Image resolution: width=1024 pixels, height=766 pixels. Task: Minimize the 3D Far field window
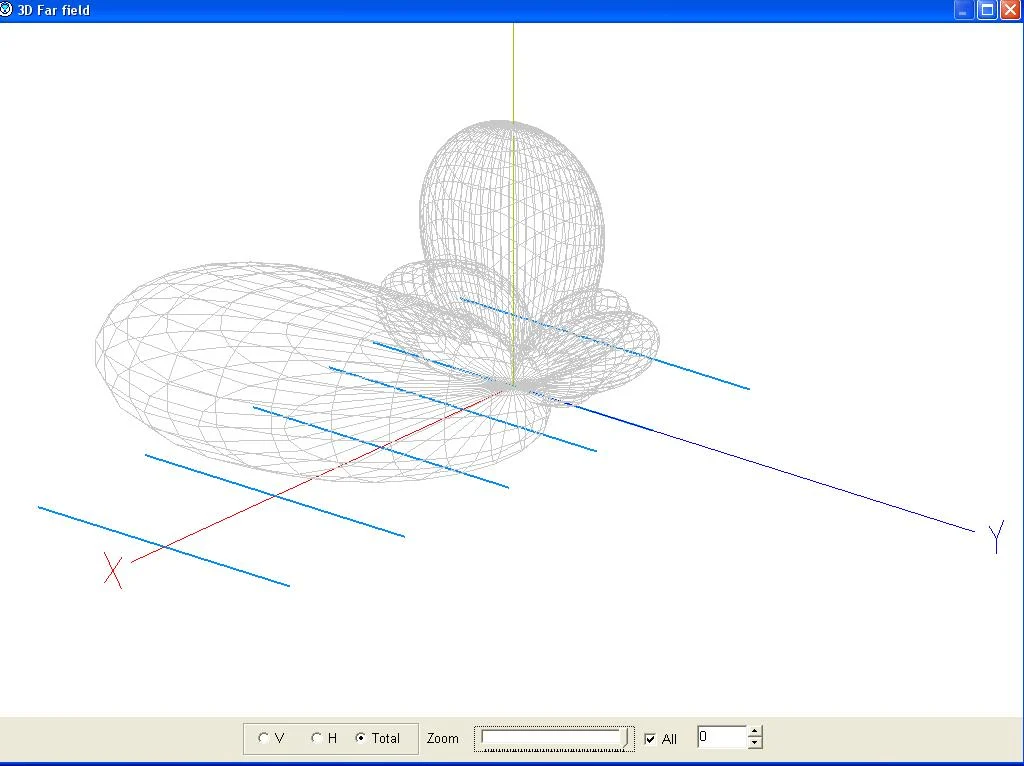(964, 10)
